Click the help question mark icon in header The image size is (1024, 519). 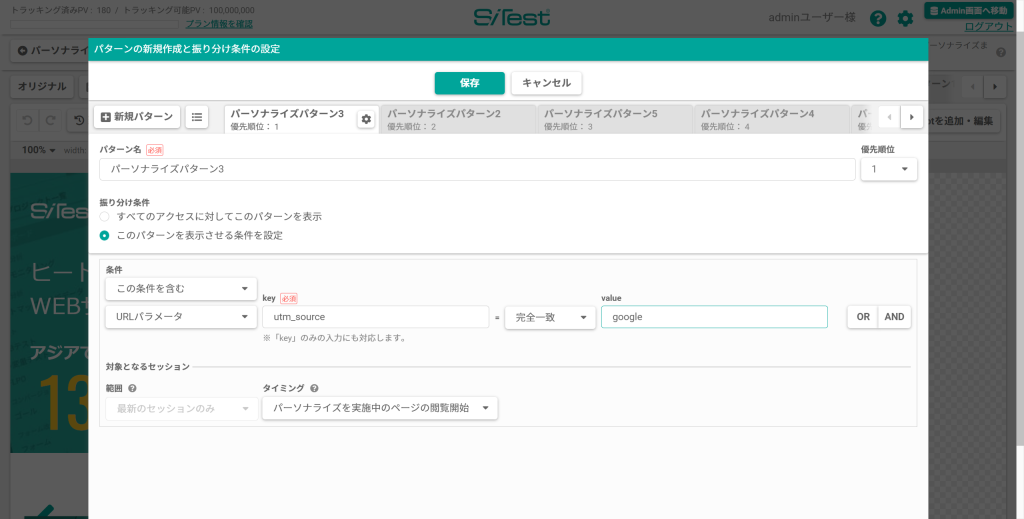[878, 18]
